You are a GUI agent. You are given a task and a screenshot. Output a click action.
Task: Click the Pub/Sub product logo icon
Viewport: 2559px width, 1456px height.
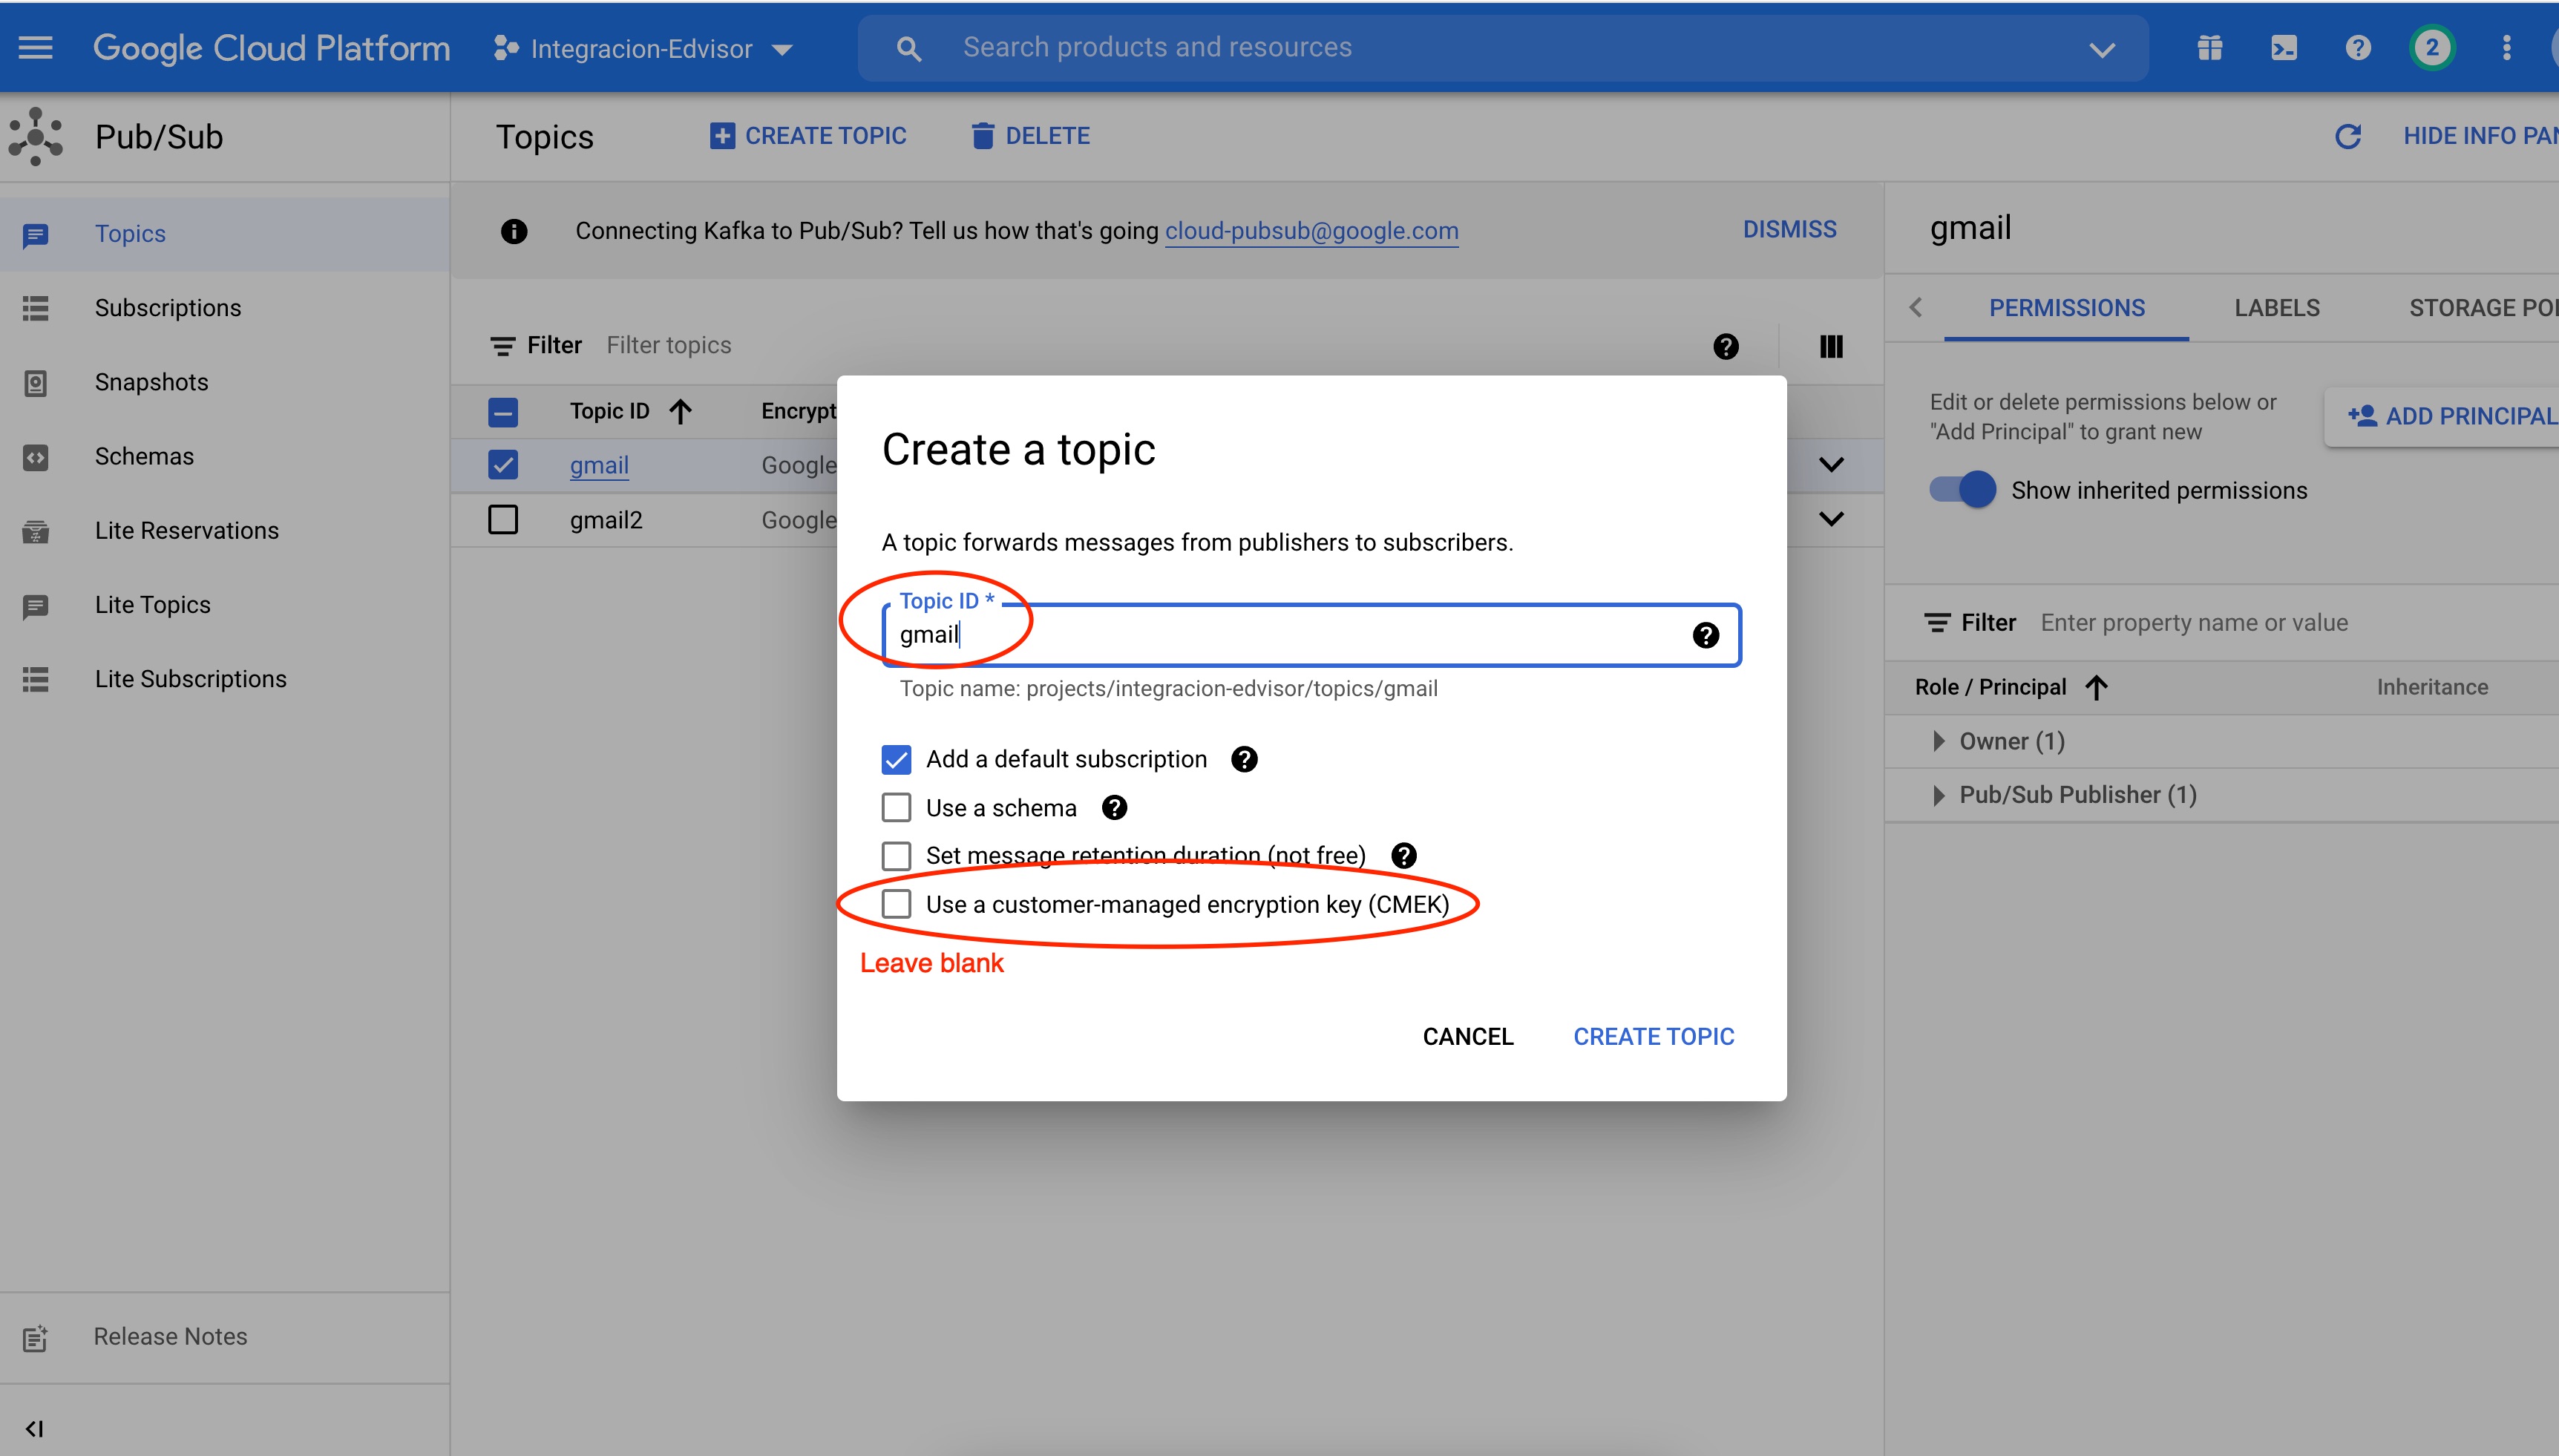35,136
